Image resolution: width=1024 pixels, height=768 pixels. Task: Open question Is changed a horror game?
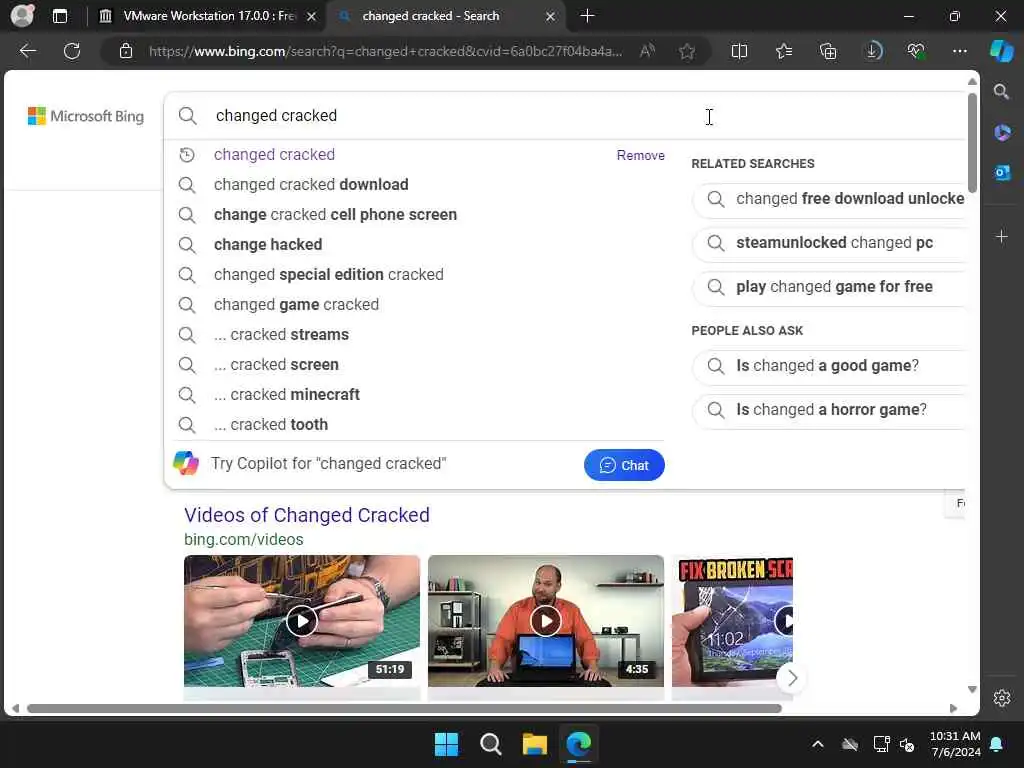(829, 410)
